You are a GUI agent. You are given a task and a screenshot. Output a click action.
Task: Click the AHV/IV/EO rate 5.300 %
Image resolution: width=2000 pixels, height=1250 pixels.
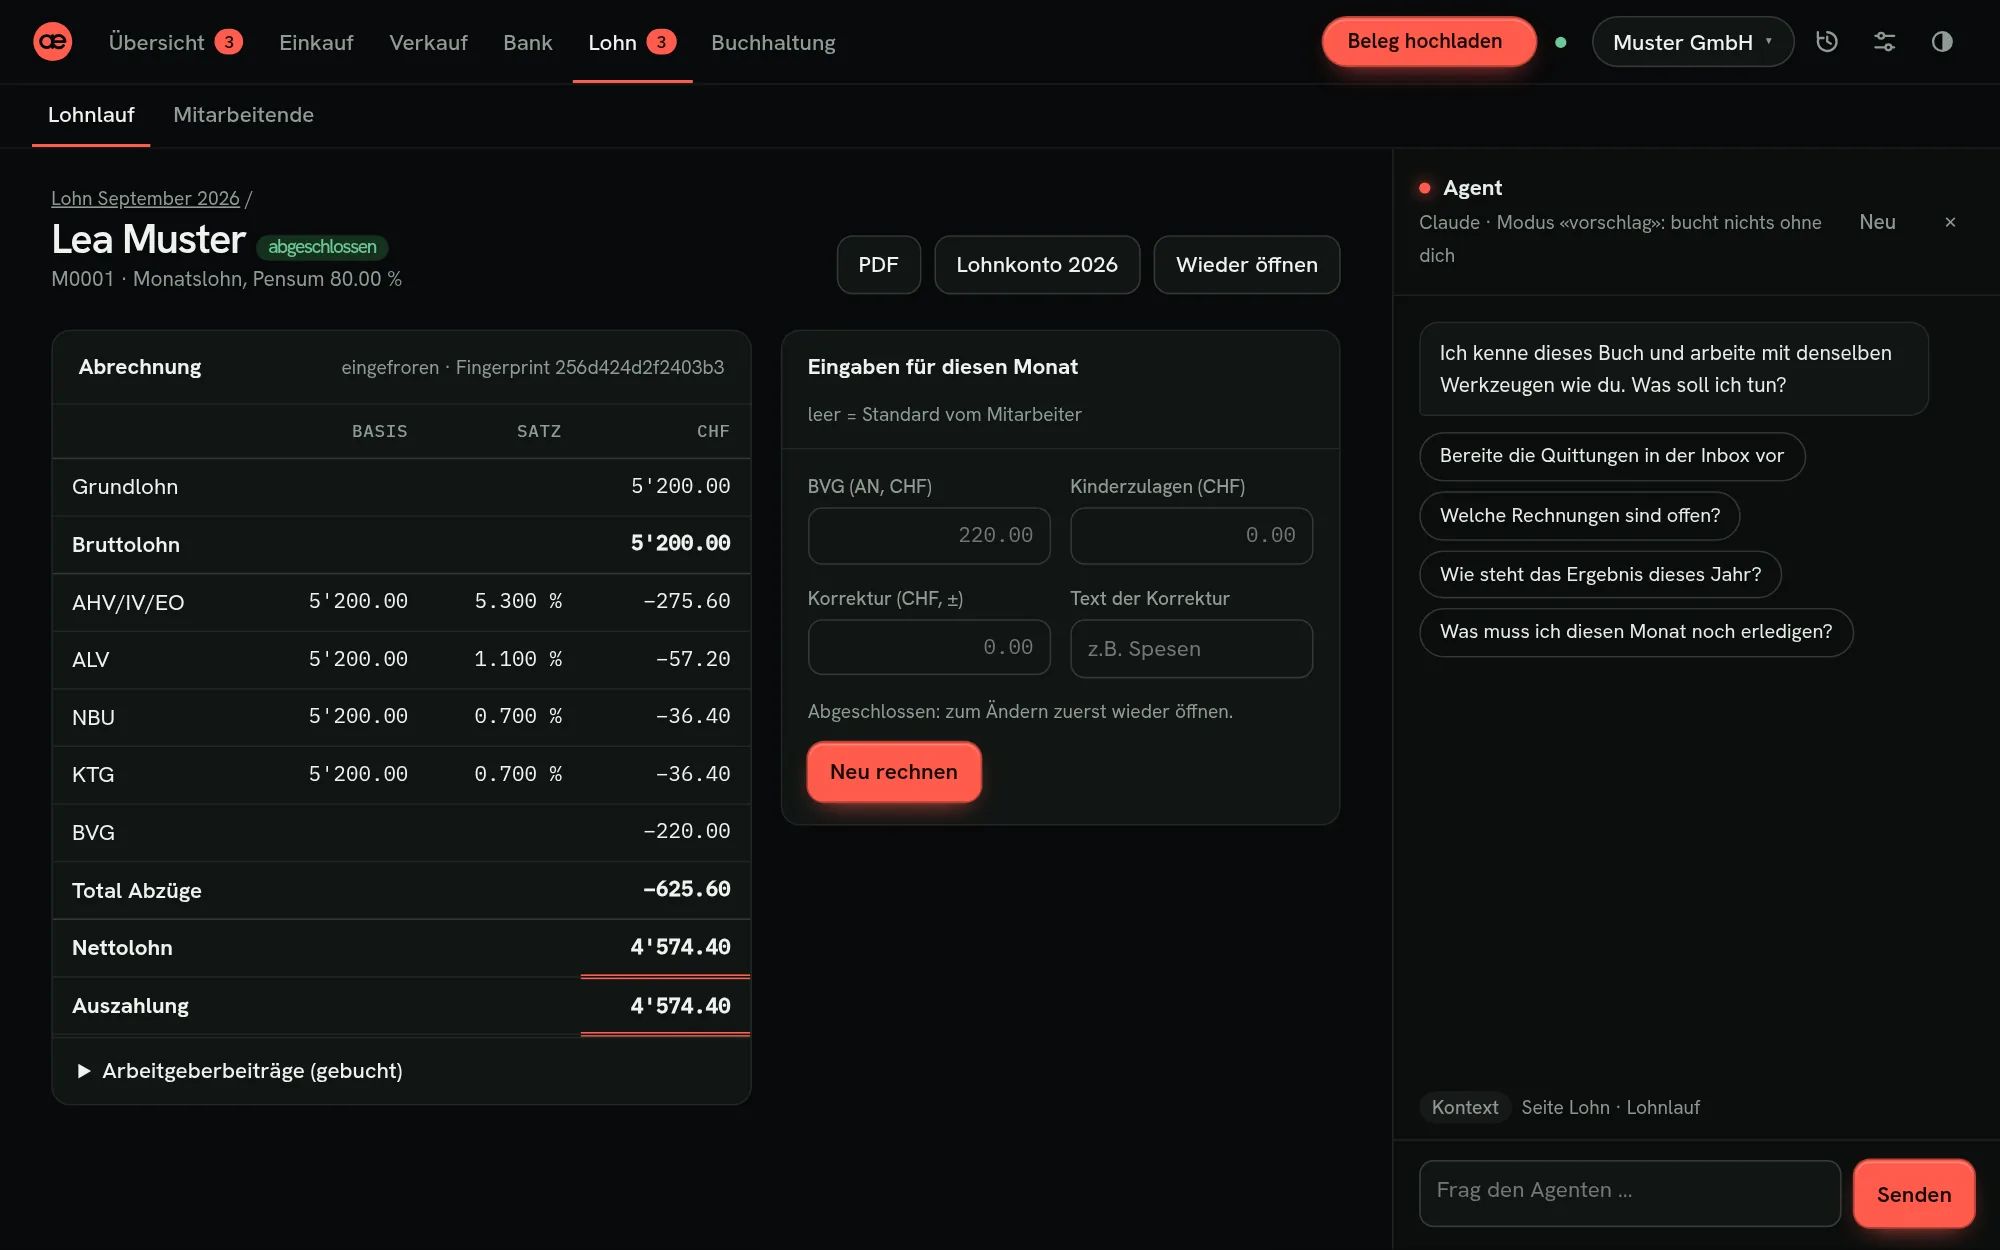(x=518, y=601)
